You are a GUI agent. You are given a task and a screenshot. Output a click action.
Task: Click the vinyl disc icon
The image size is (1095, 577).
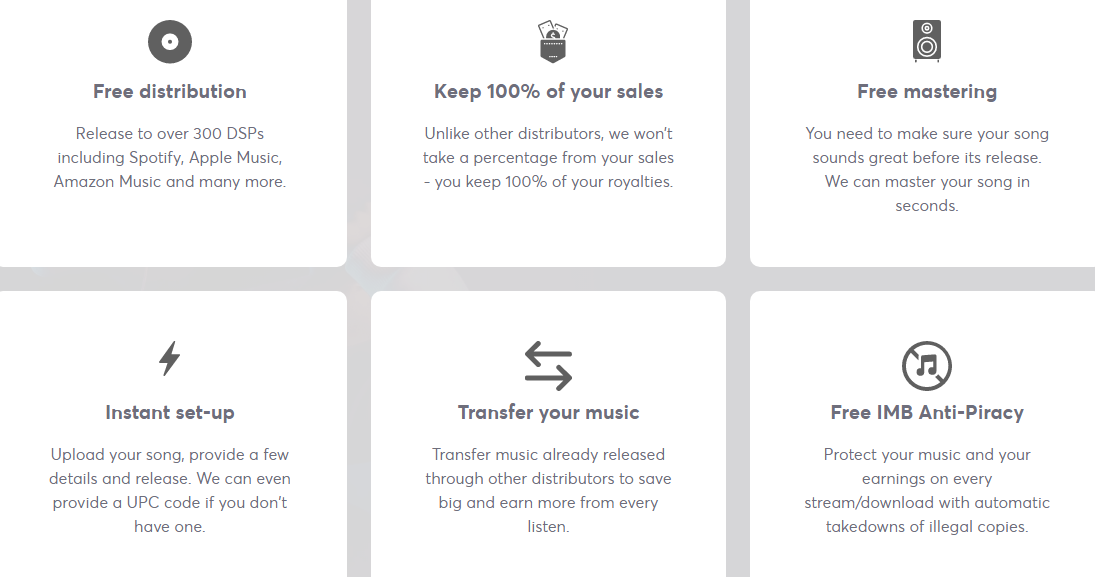pos(170,42)
